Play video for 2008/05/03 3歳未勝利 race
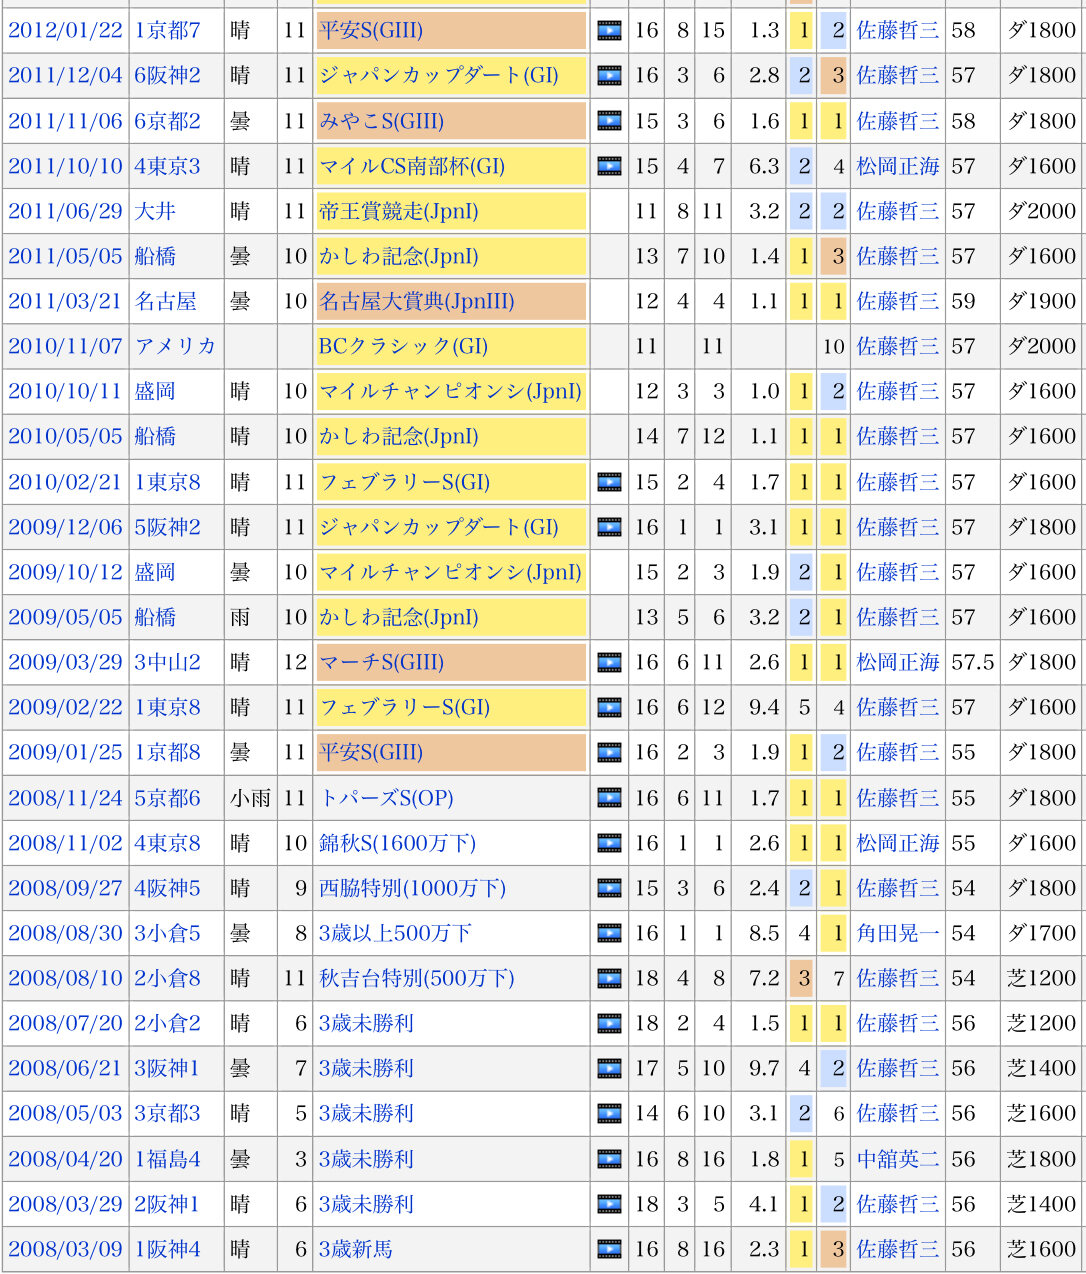1086x1274 pixels. (x=609, y=1114)
